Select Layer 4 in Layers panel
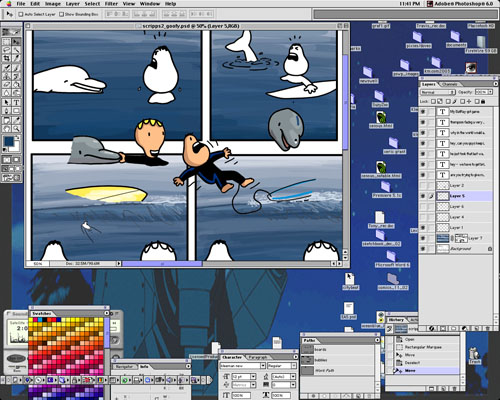Screen dimensions: 500x400 pyautogui.click(x=464, y=217)
